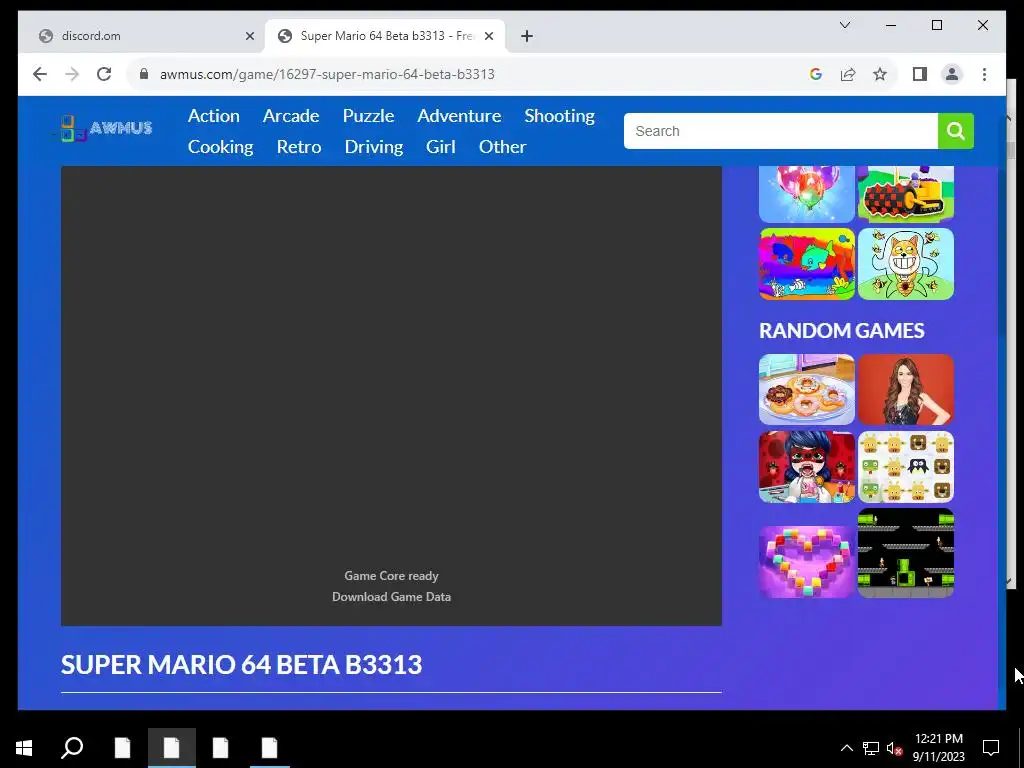Screen dimensions: 1024x768
Task: Open a new tab with plus button
Action: (x=527, y=36)
